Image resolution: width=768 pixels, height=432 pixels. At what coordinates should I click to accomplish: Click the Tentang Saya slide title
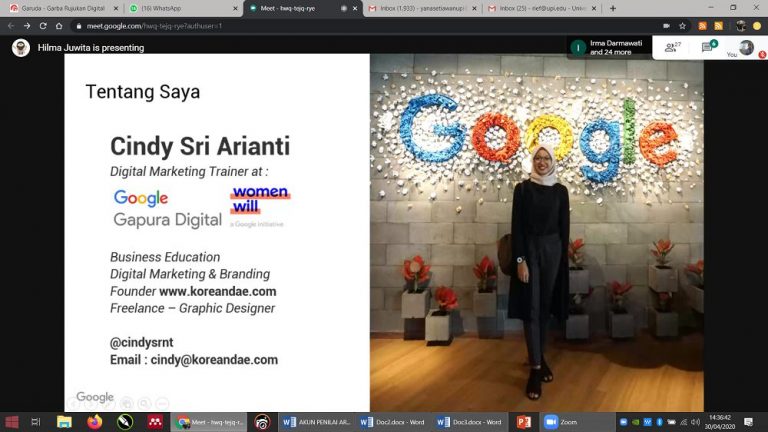coord(143,92)
